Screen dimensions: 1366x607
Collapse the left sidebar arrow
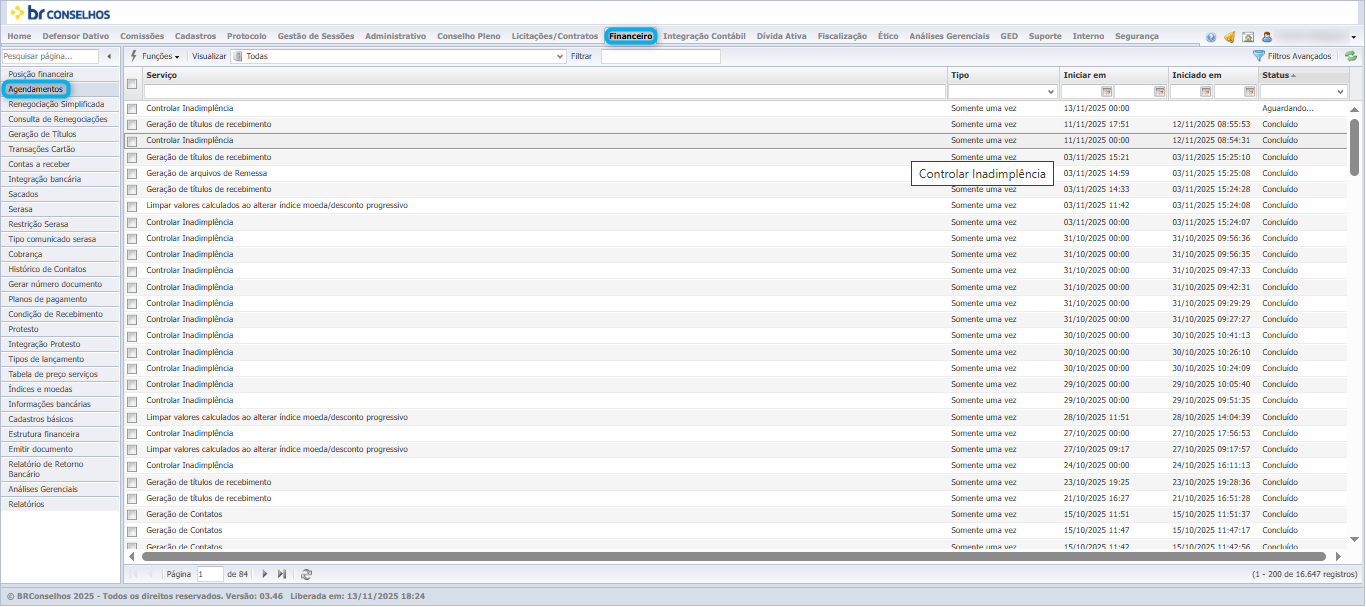109,57
